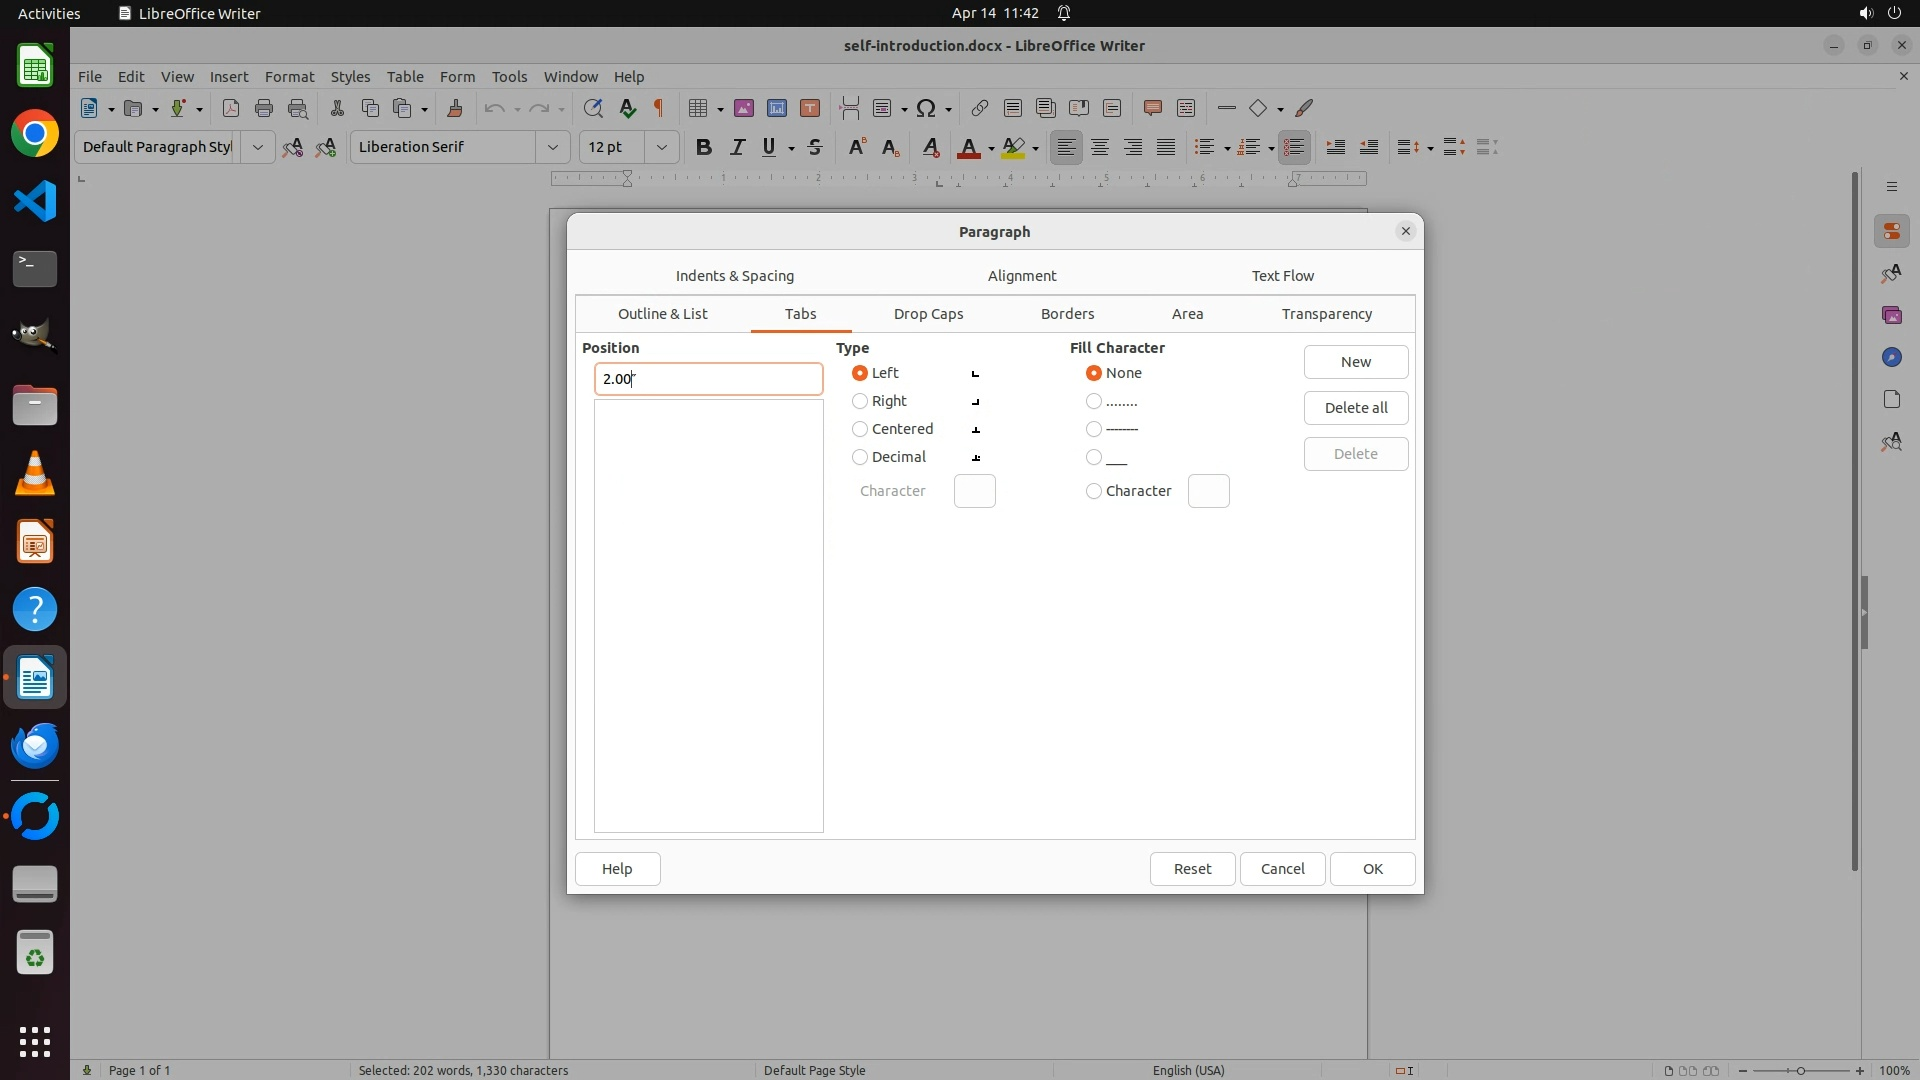Select the Right tab type radio
The height and width of the screenshot is (1080, 1920).
[860, 401]
